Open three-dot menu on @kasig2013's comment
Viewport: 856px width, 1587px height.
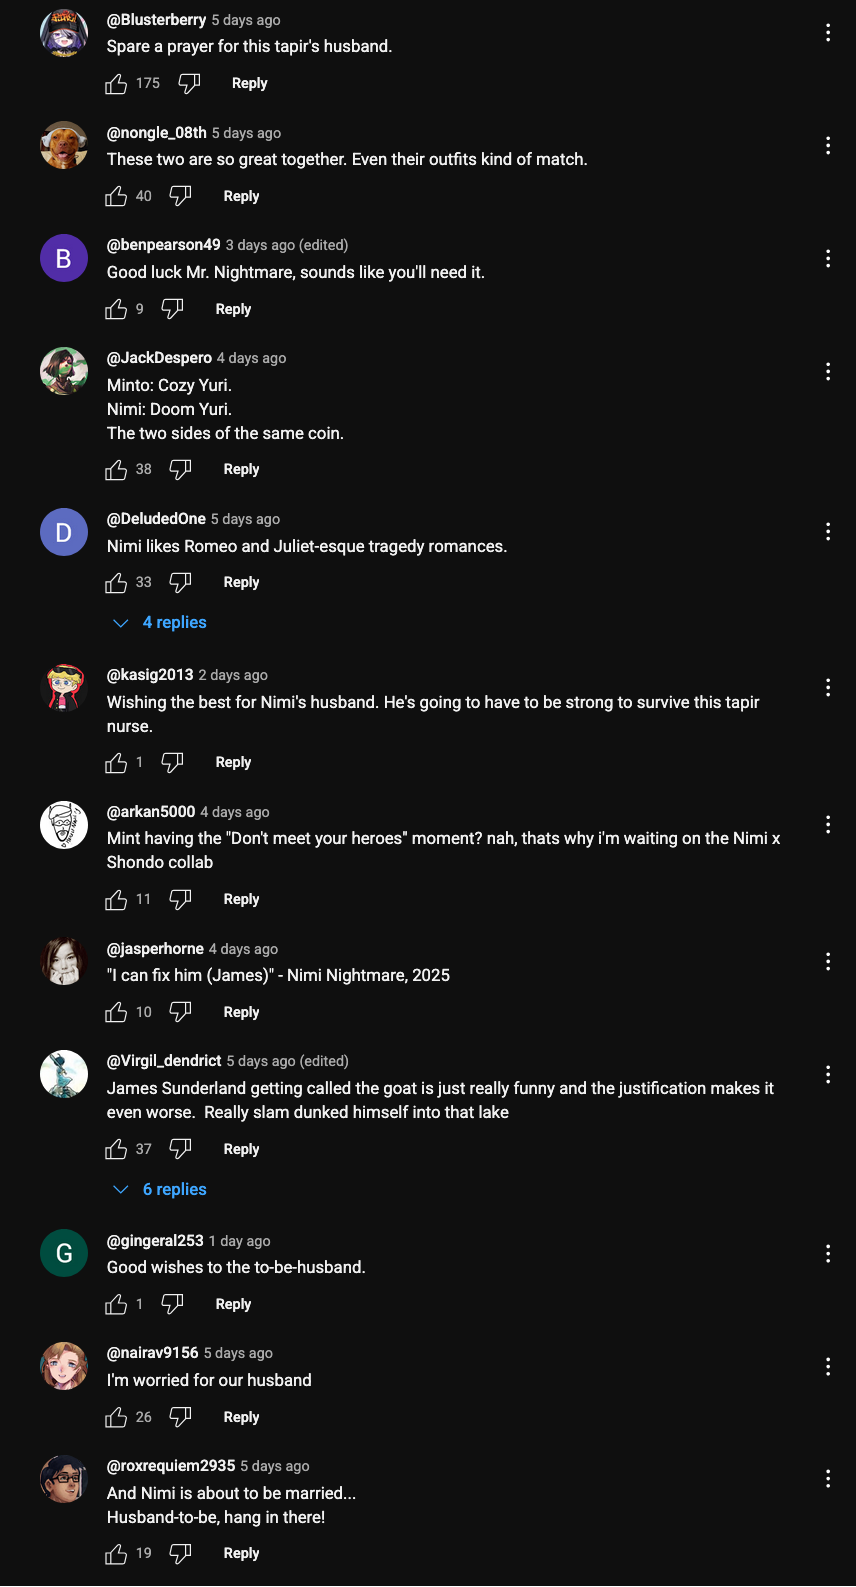[x=828, y=687]
